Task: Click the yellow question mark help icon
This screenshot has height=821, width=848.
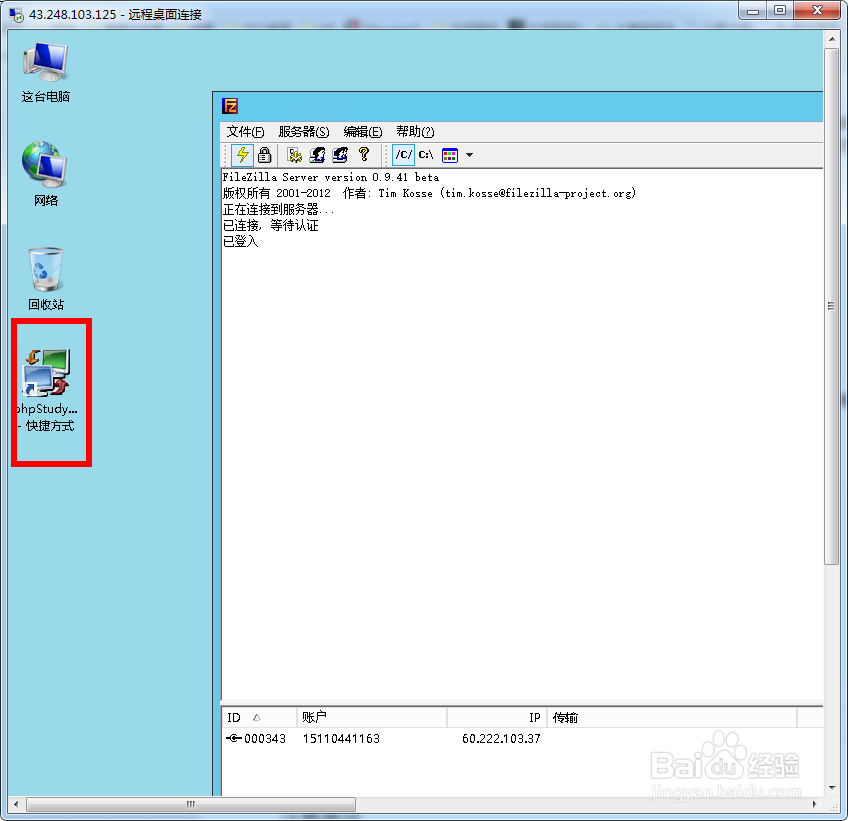Action: tap(364, 155)
